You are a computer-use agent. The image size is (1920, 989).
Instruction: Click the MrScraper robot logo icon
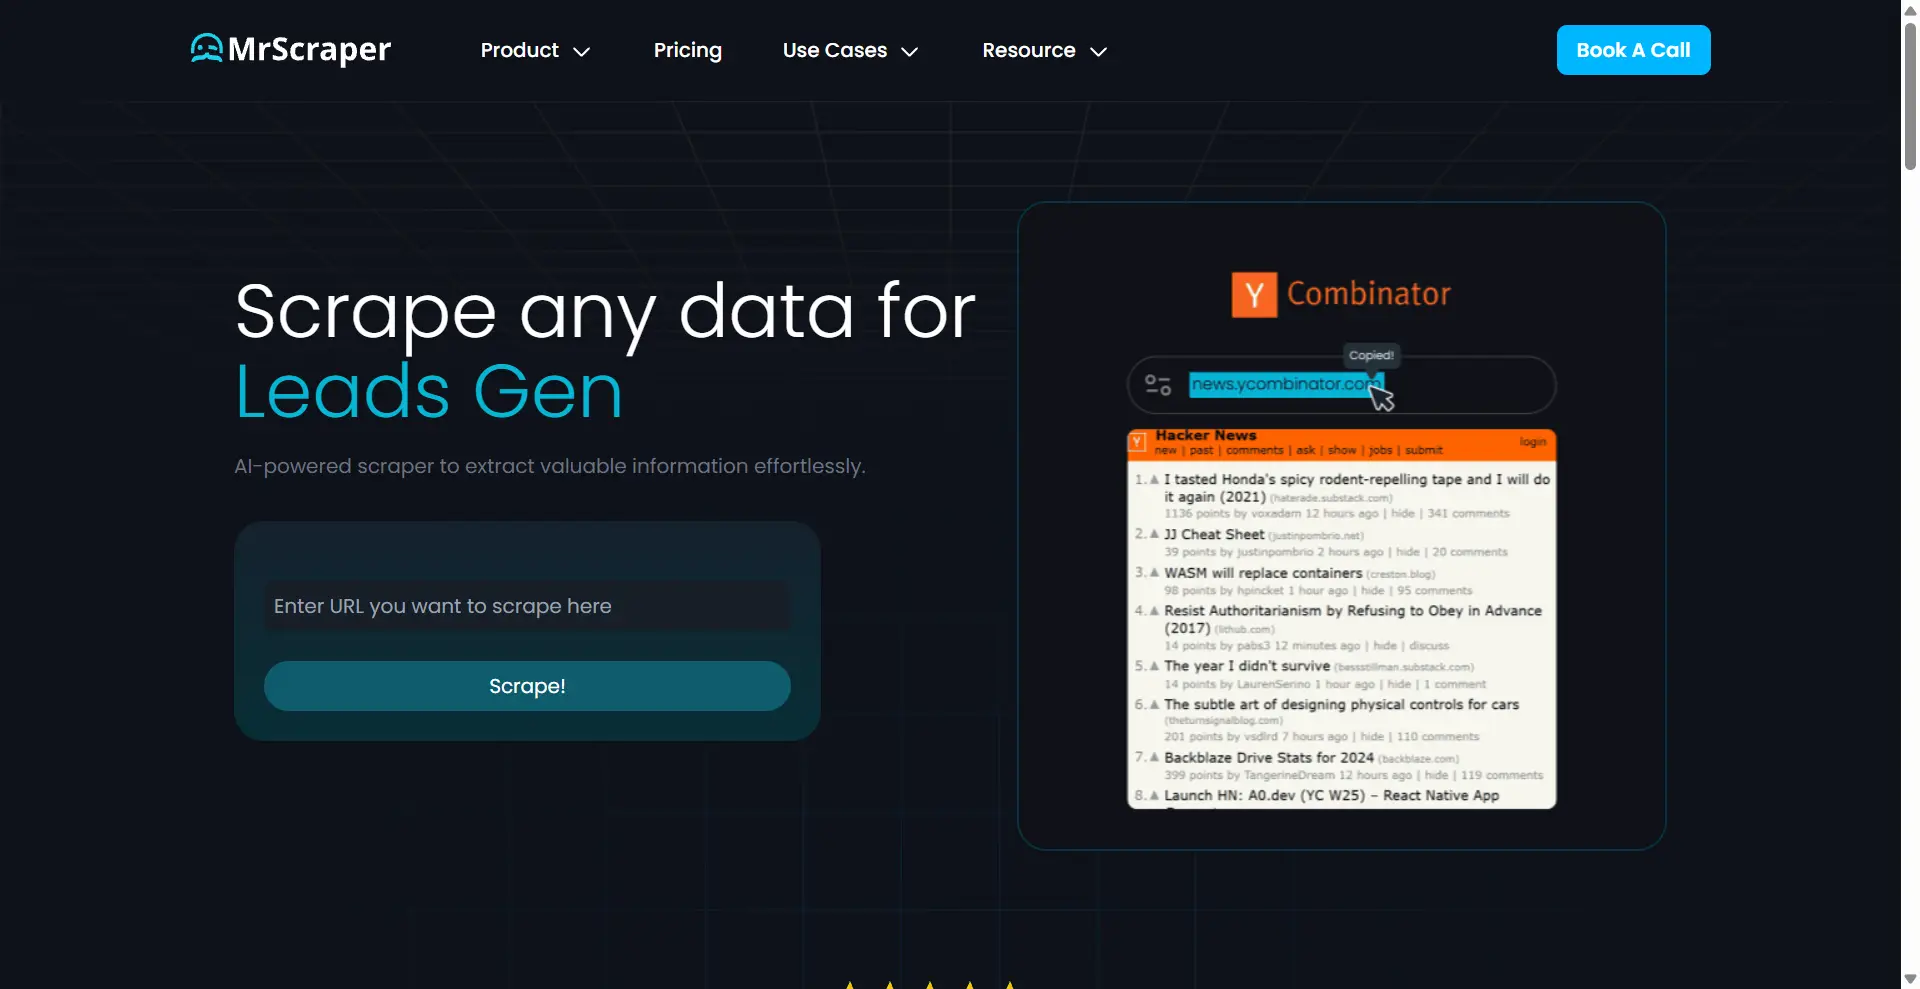[206, 48]
